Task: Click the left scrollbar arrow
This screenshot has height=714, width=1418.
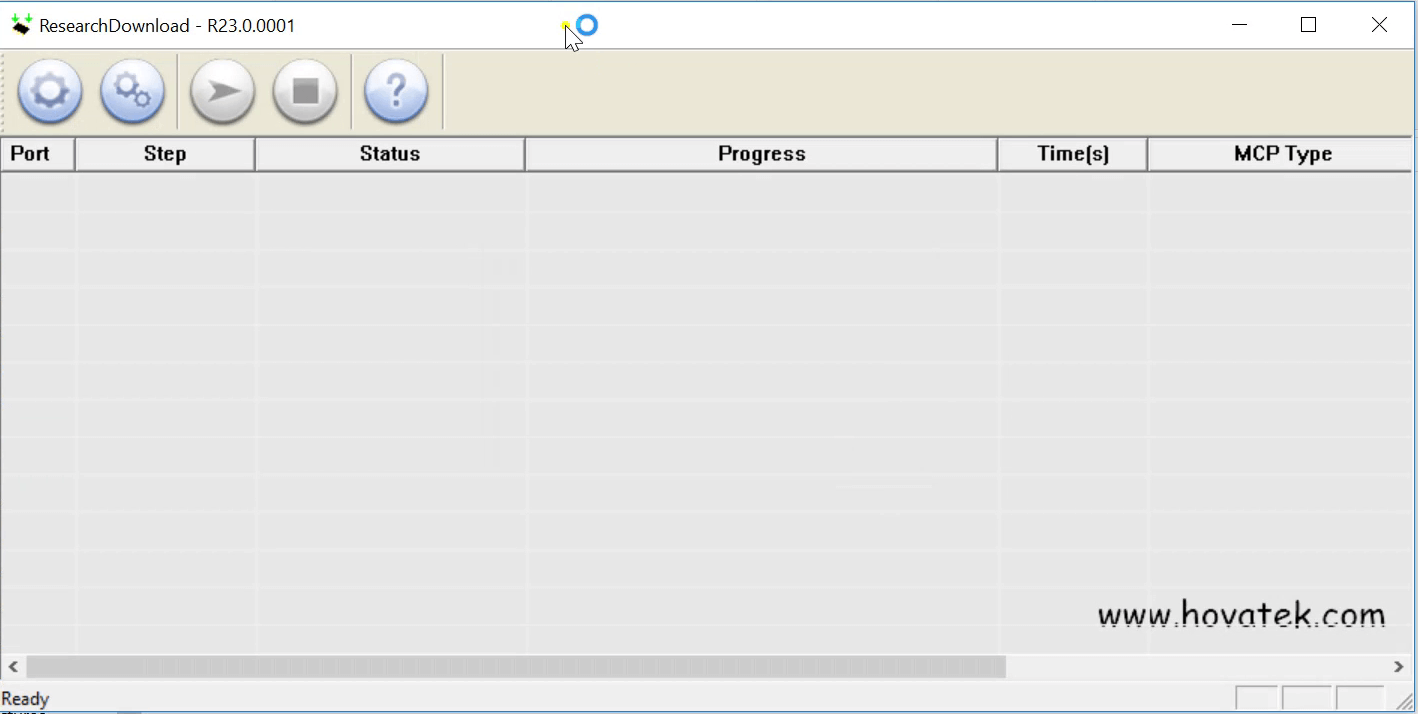Action: tap(12, 666)
